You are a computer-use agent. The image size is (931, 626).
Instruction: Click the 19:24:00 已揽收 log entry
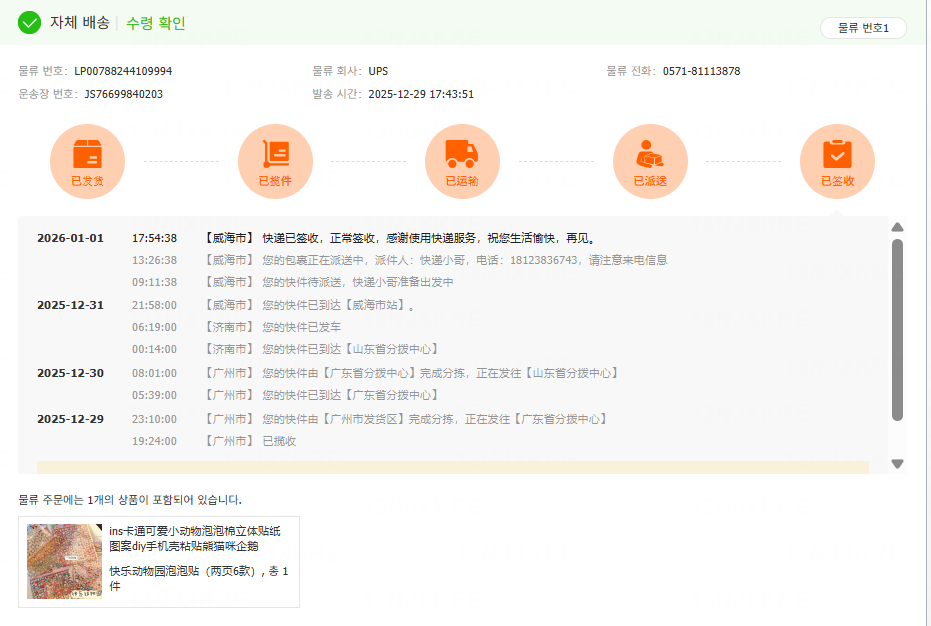tap(279, 441)
